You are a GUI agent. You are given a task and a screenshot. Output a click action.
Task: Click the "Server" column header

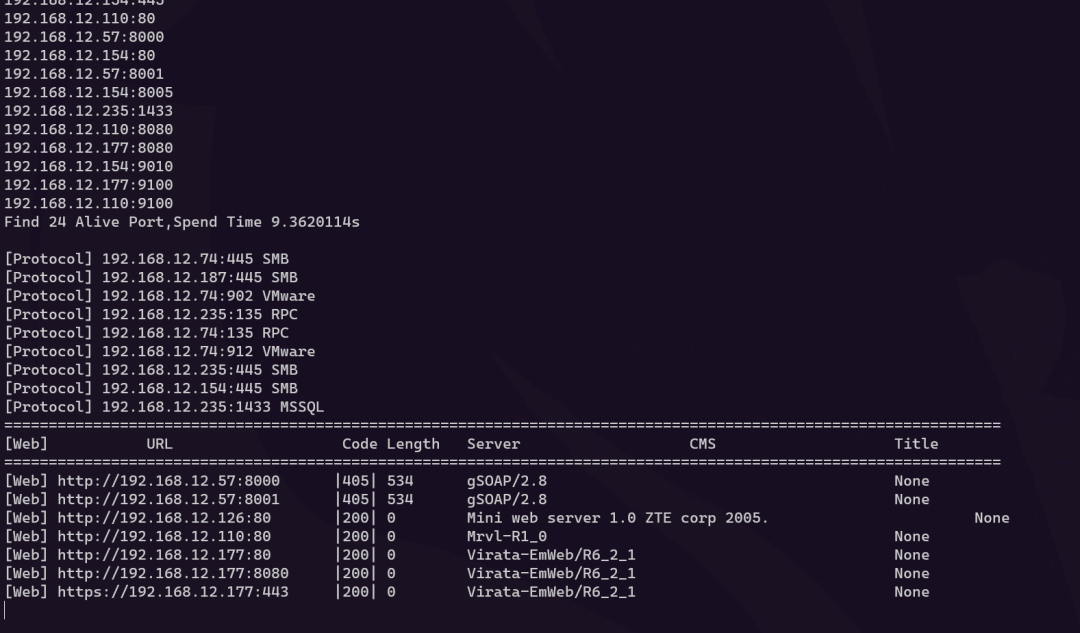tap(493, 444)
